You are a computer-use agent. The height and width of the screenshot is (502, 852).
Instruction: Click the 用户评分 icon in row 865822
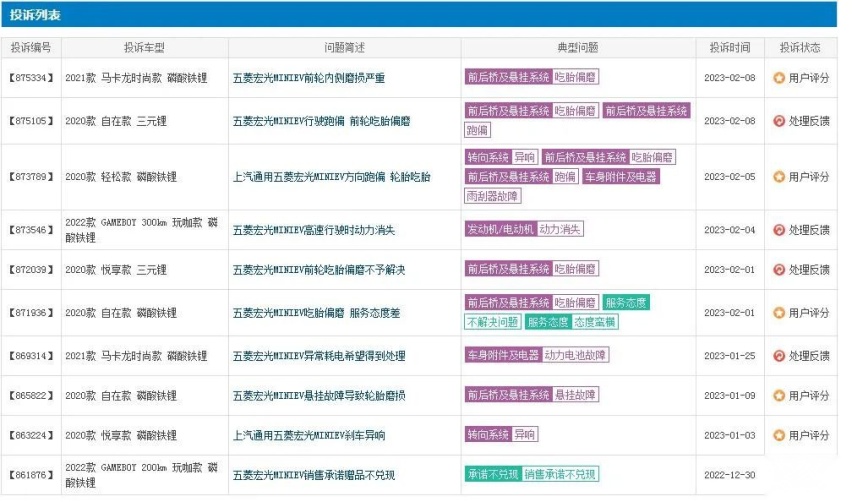click(x=779, y=396)
